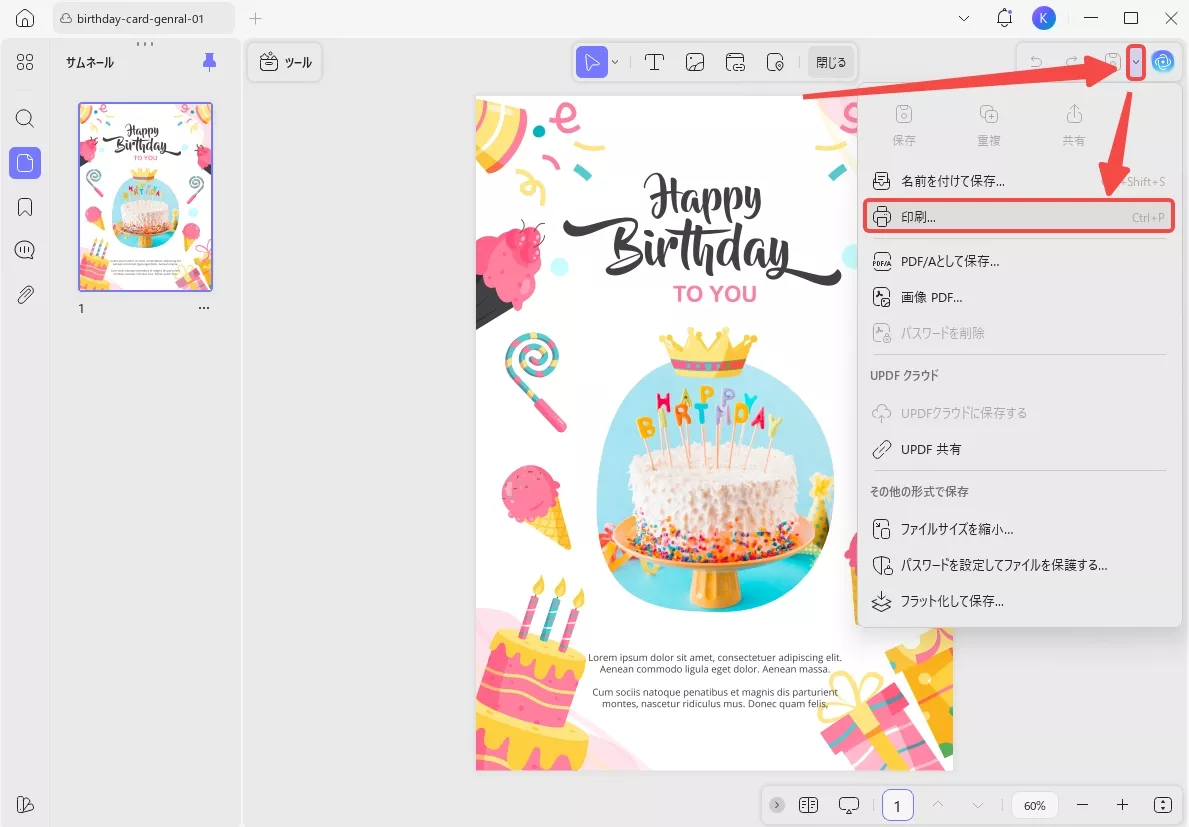Image resolution: width=1189 pixels, height=827 pixels.
Task: Open the UPDF AI assistant icon
Action: click(x=1162, y=62)
